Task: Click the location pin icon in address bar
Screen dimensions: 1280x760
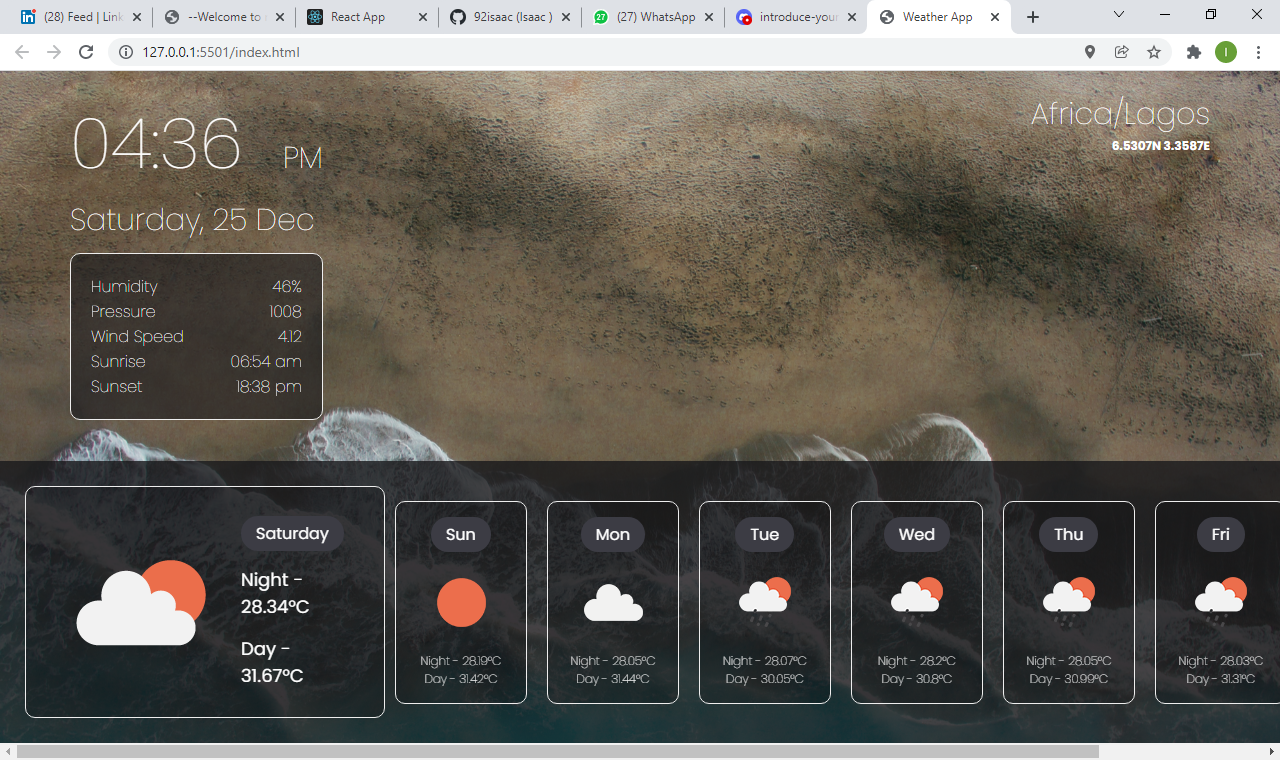Action: click(1090, 52)
